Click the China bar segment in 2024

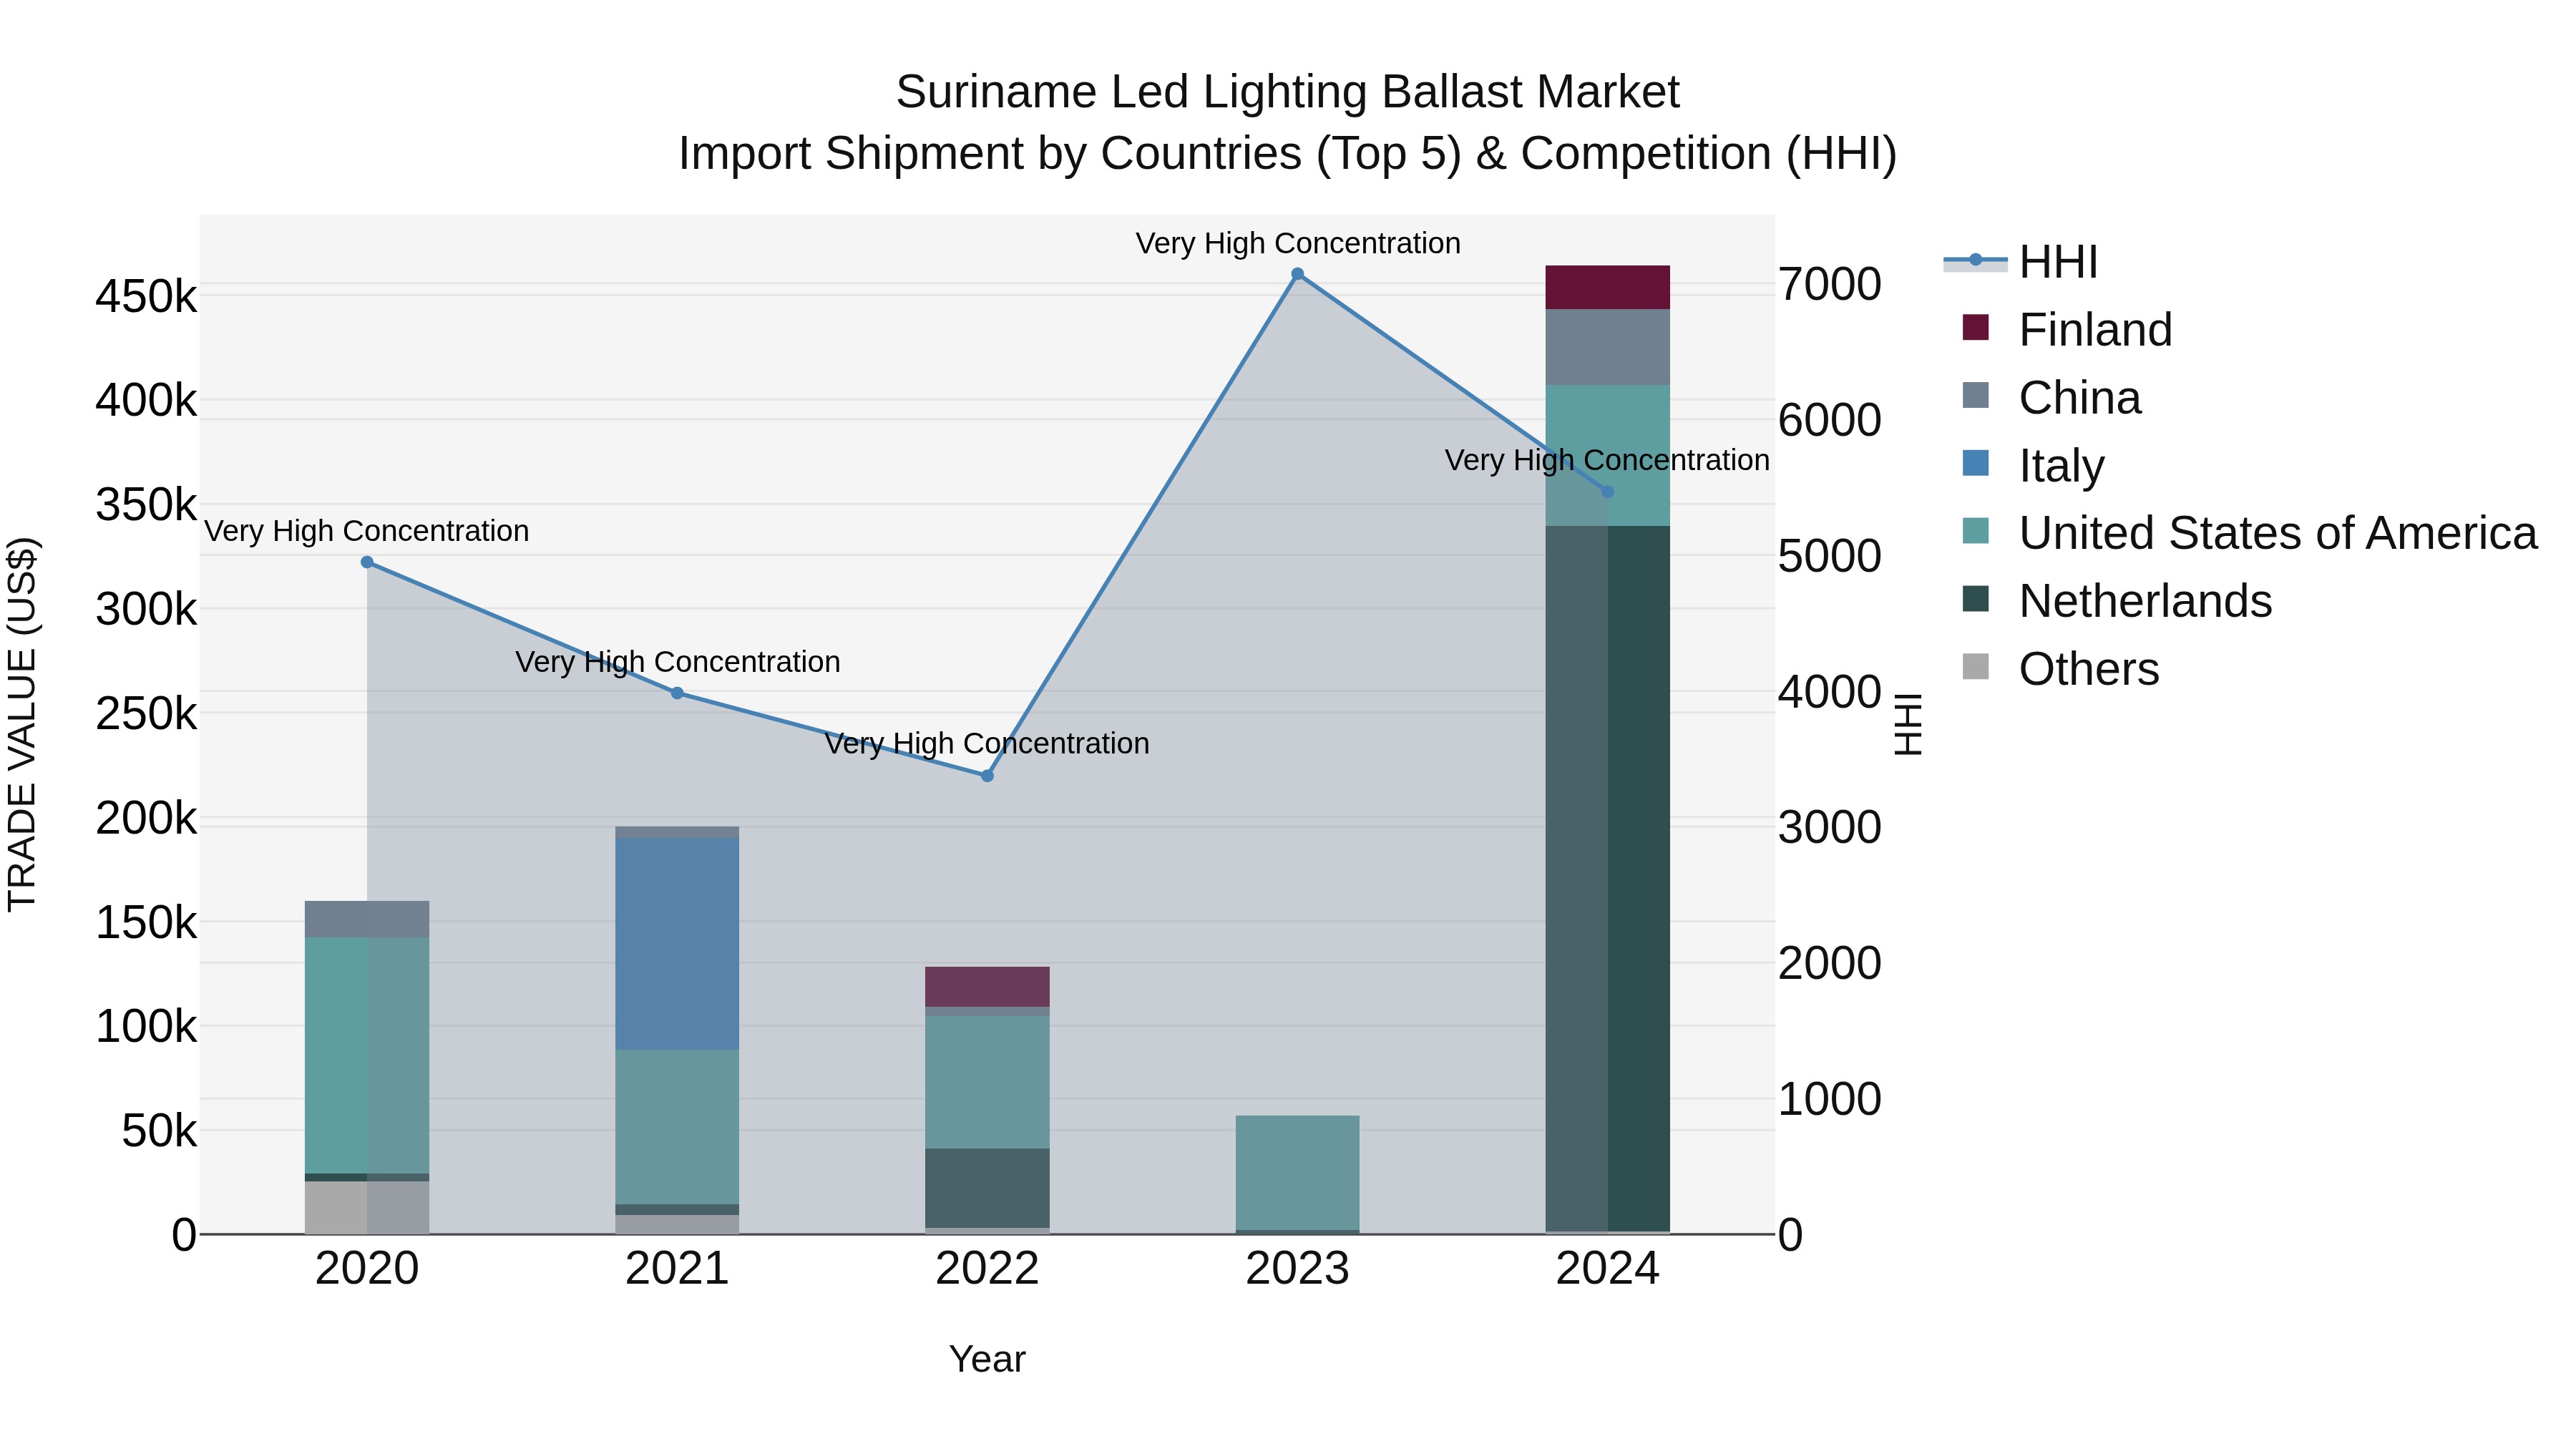1608,347
